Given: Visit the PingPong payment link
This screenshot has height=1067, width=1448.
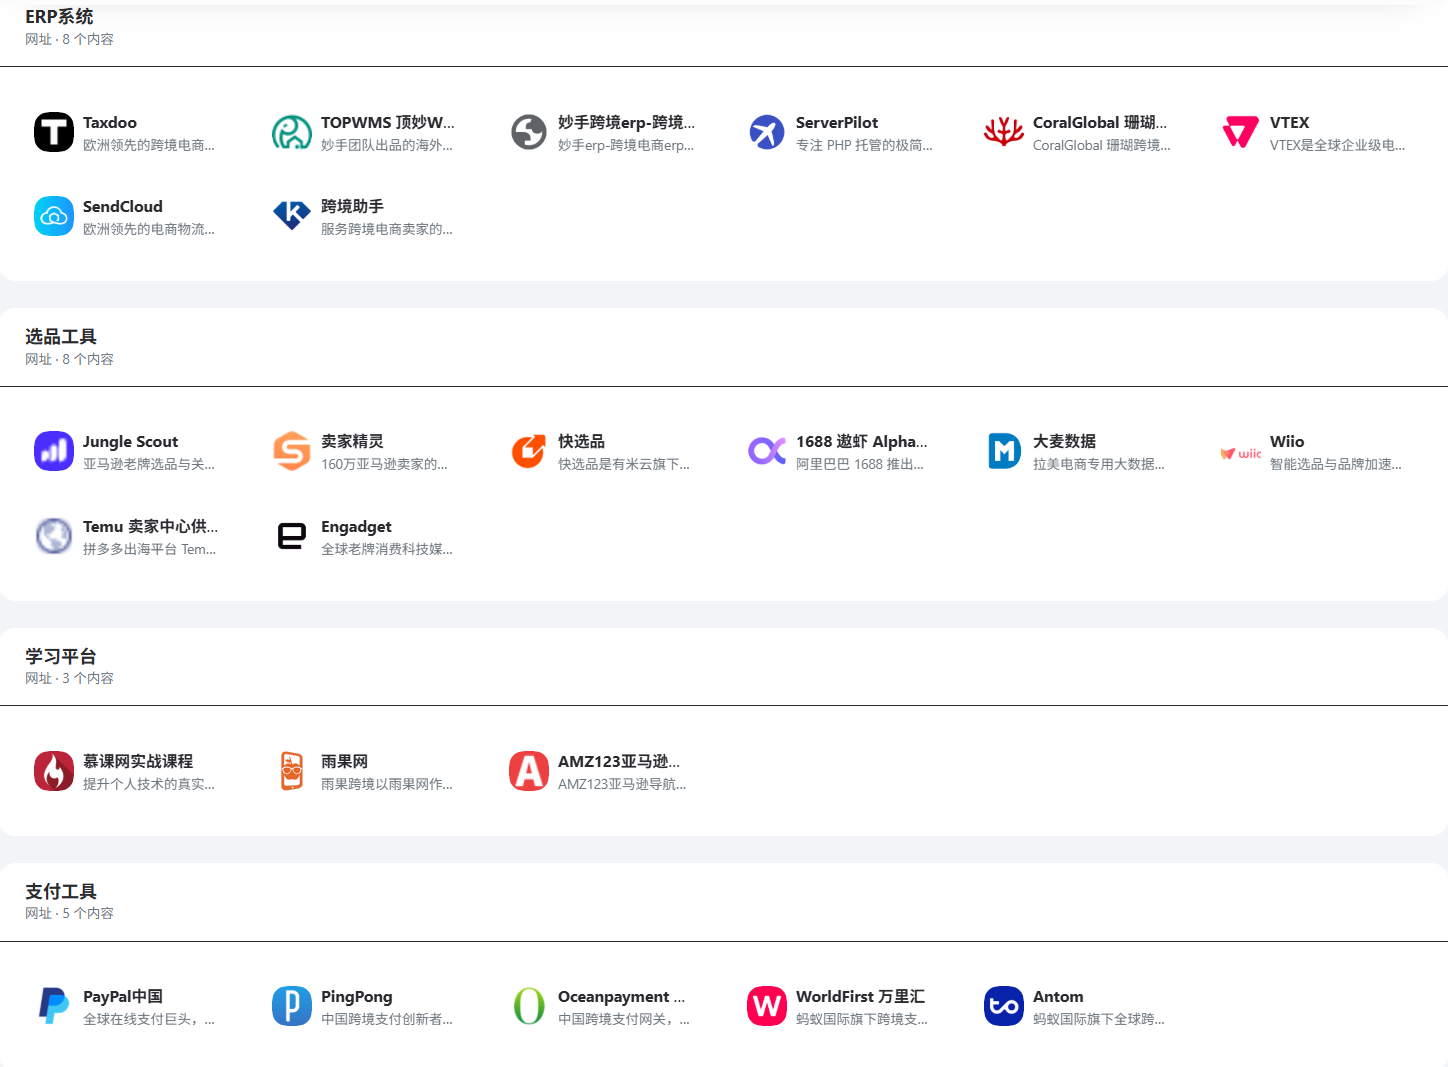Looking at the screenshot, I should pos(364,1006).
